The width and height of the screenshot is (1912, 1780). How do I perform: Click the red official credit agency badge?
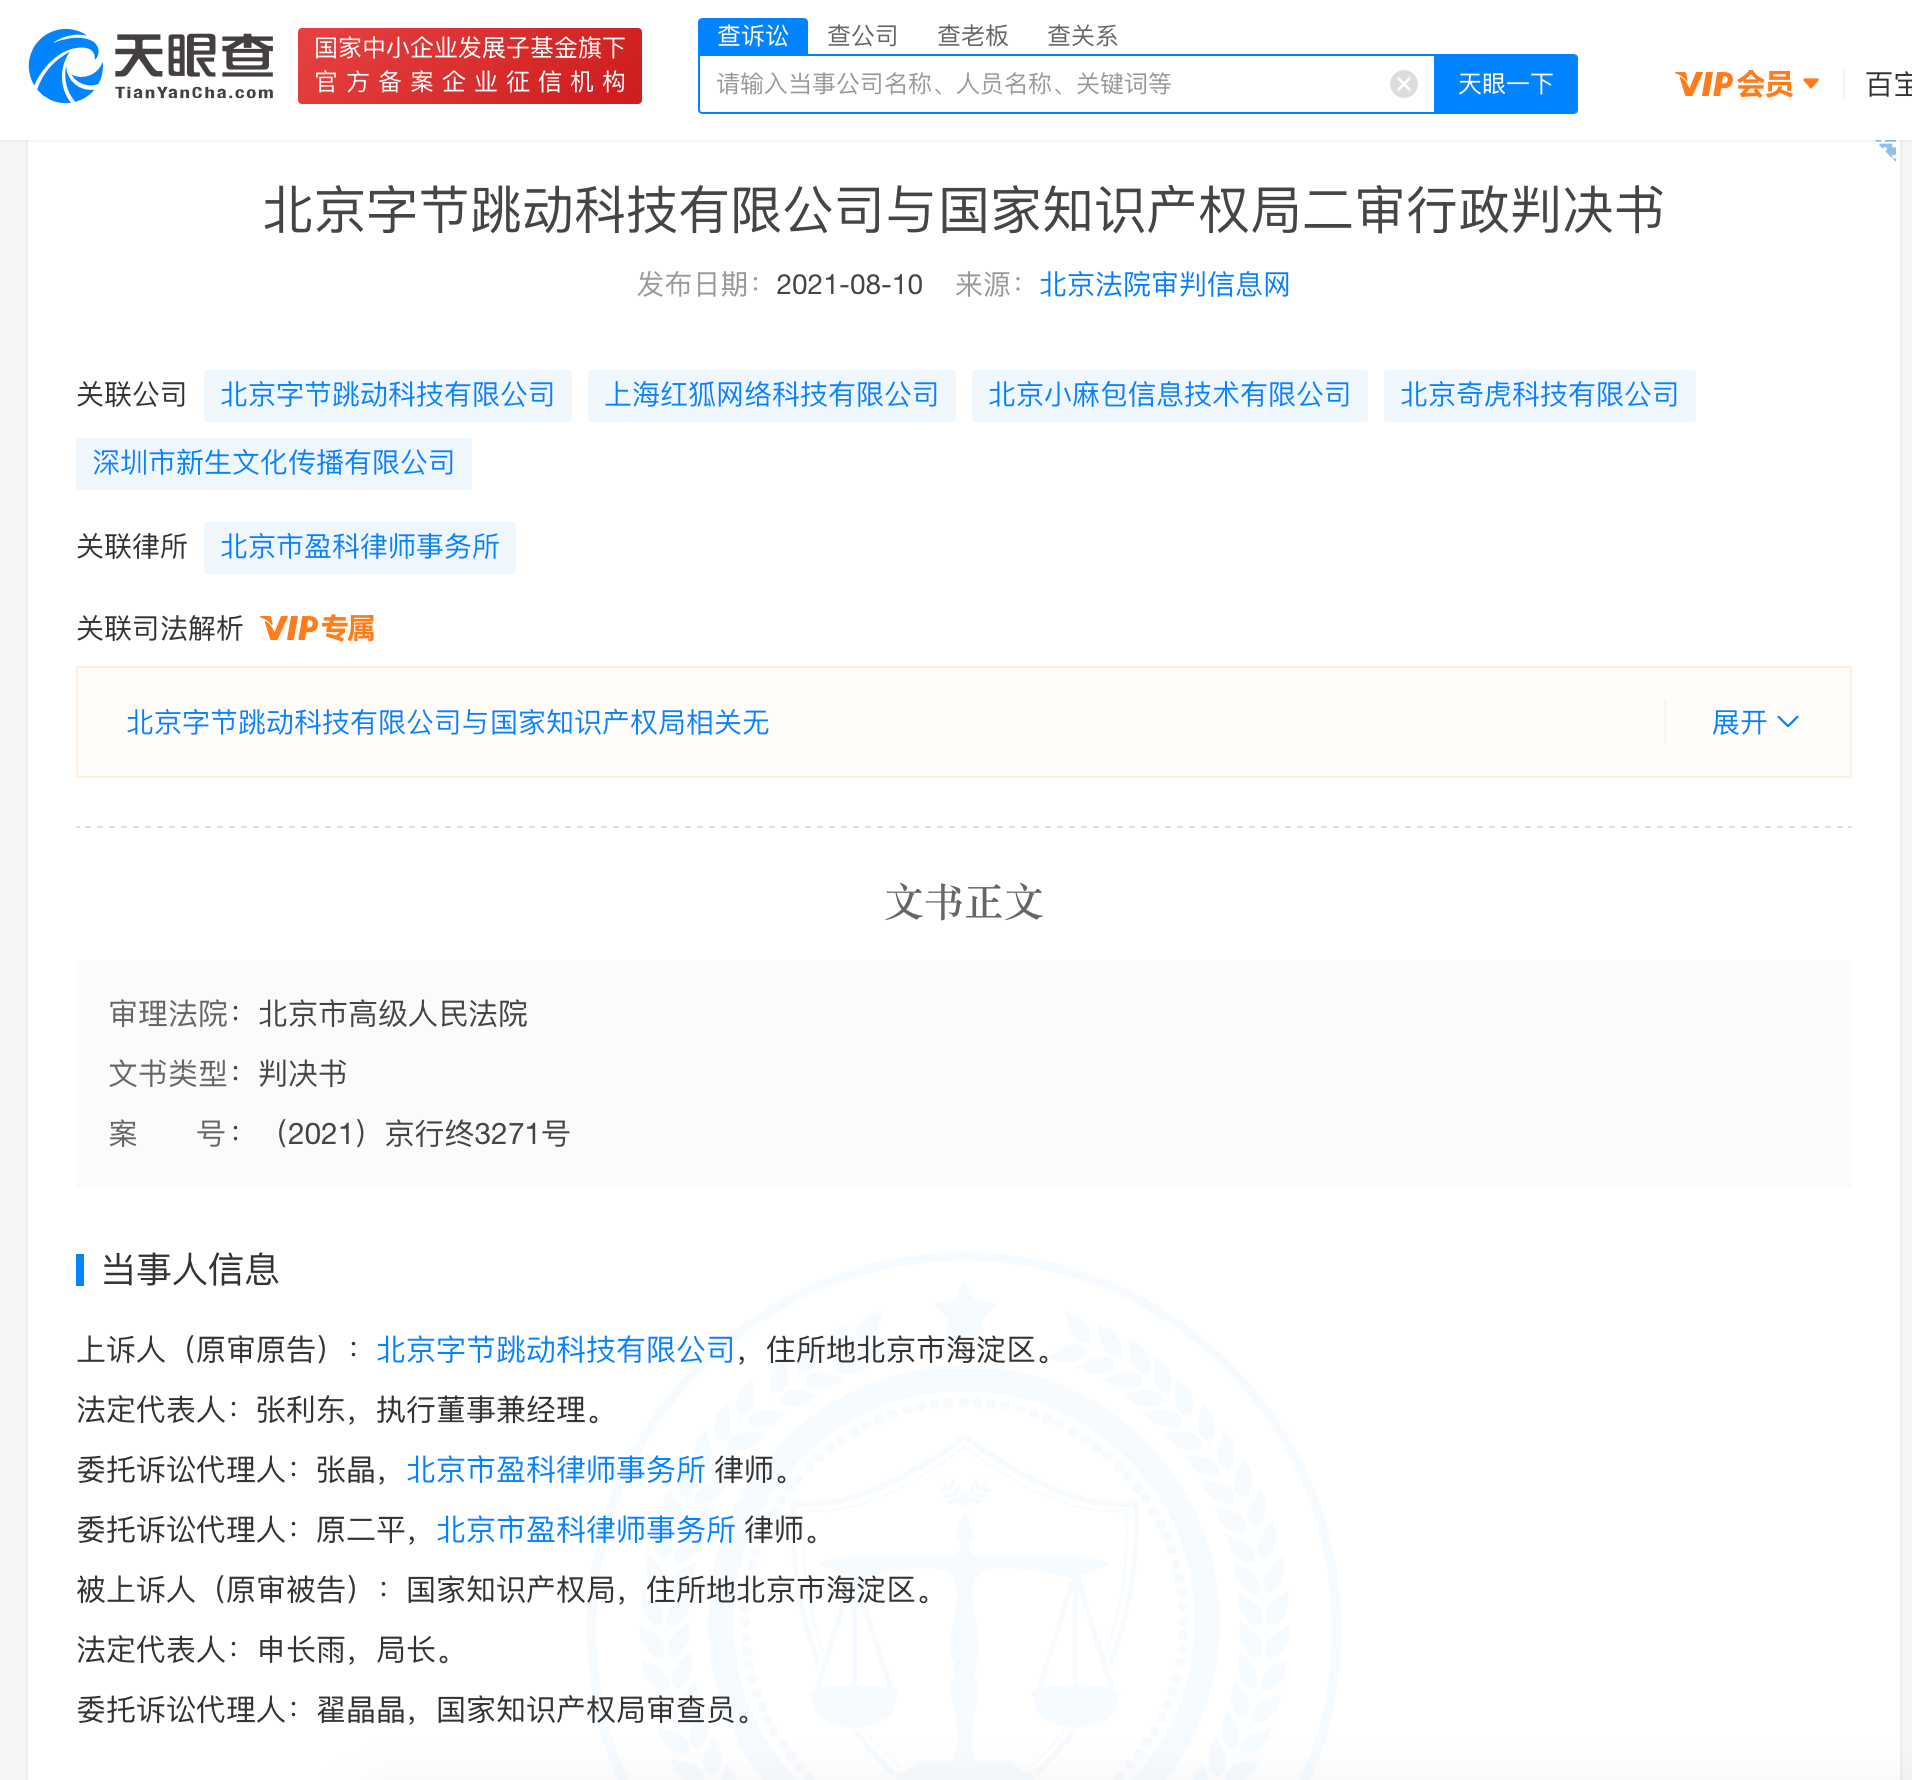tap(469, 66)
